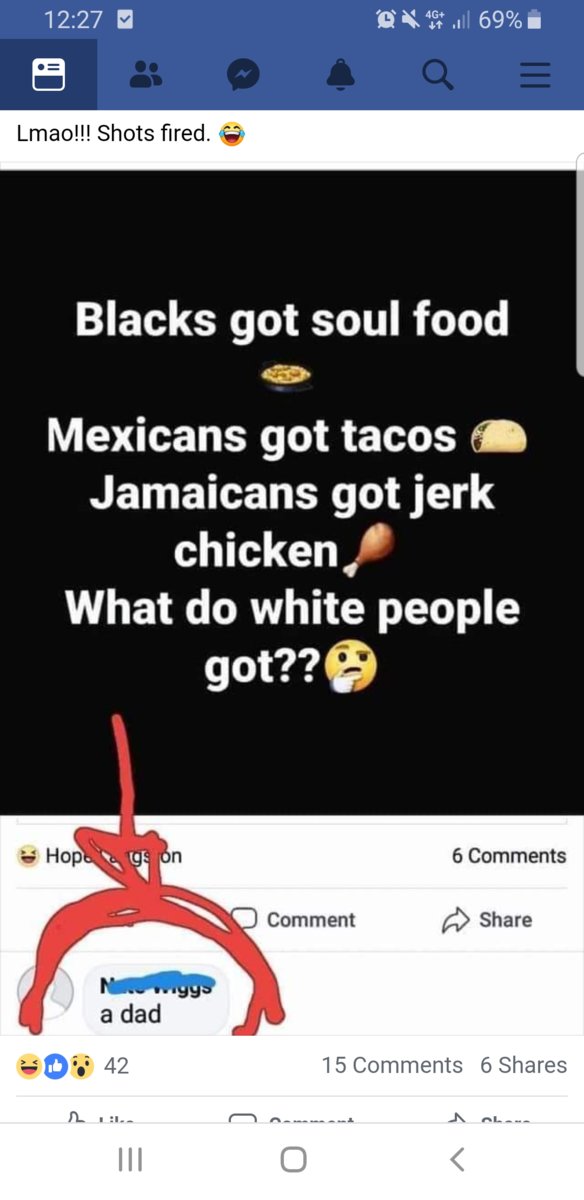584x1200 pixels.
Task: Tap the Search magnifier icon
Action: [437, 75]
